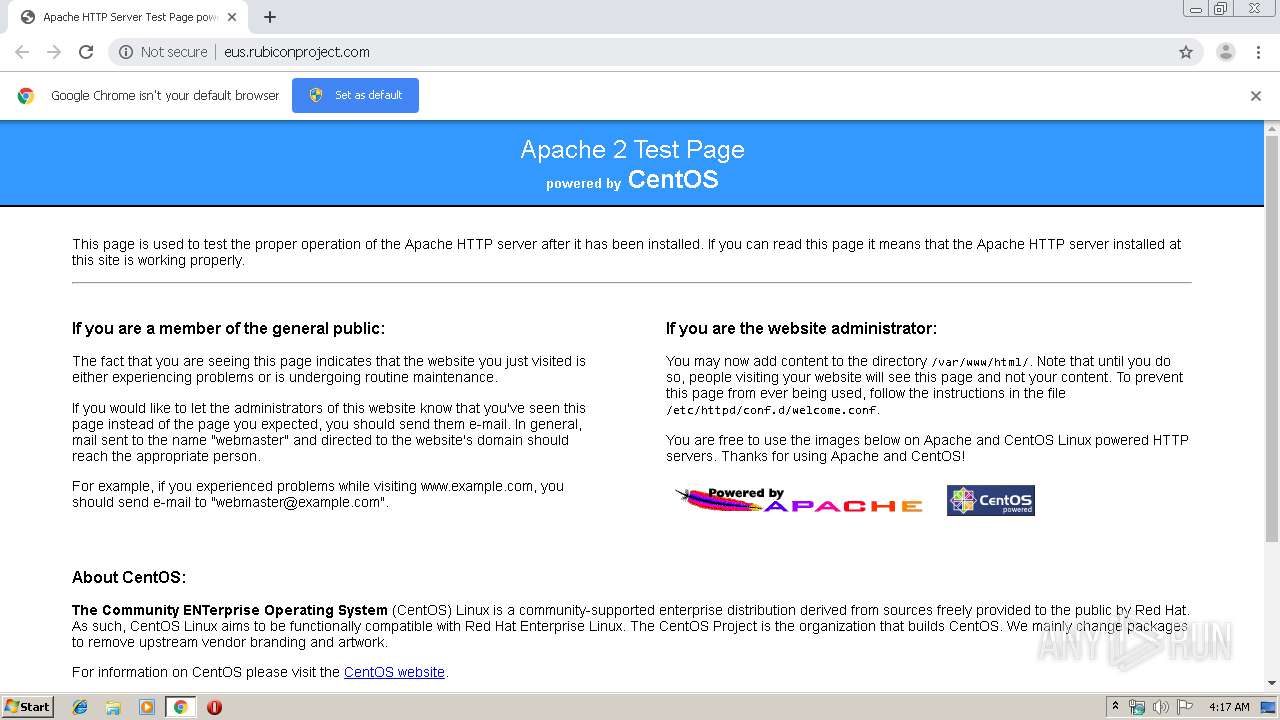Open Internet Explorer from taskbar
This screenshot has height=720, width=1280.
click(x=80, y=707)
